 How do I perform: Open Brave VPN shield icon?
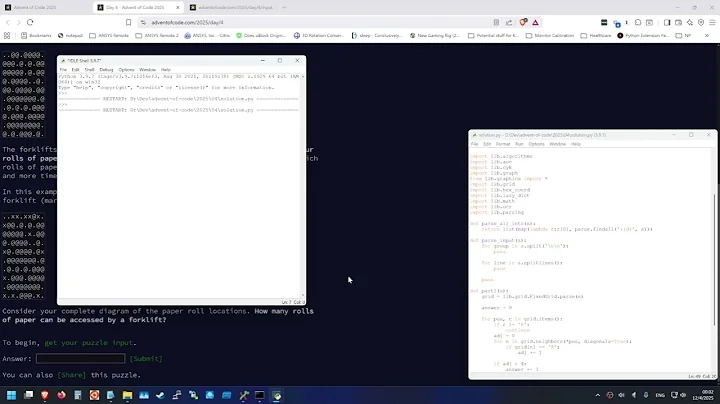701,22
